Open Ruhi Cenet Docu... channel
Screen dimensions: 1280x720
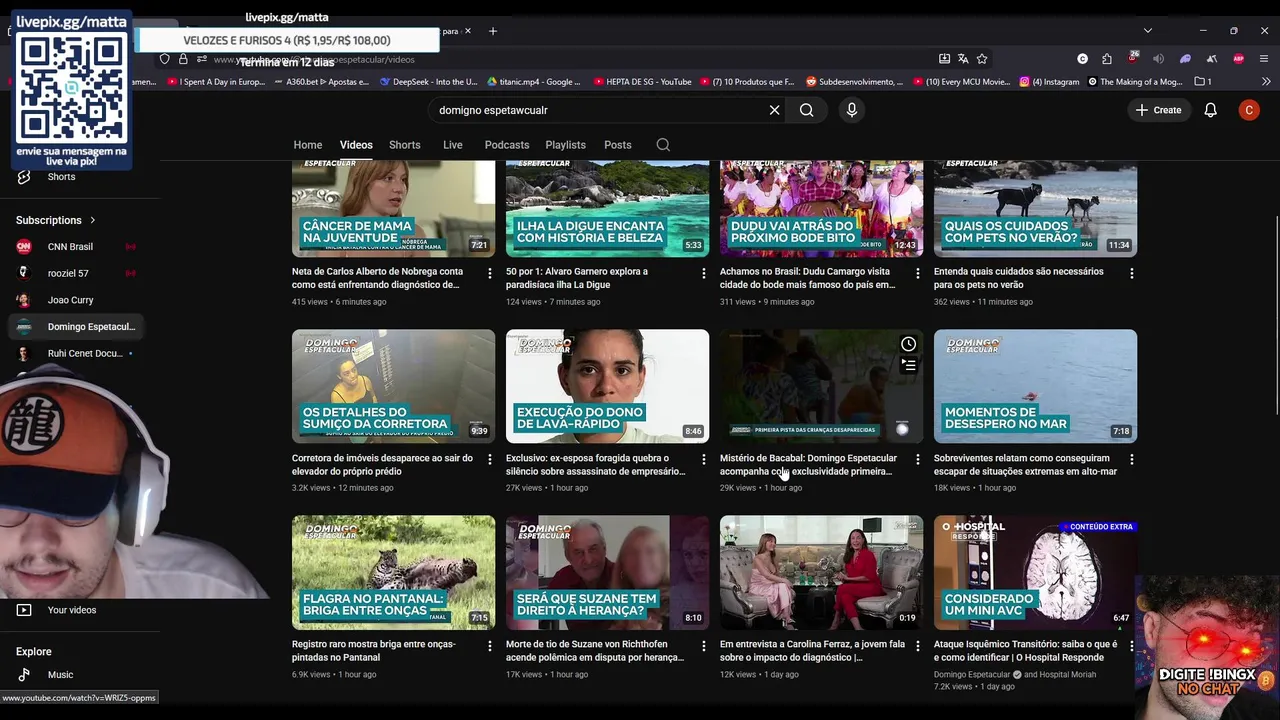[x=85, y=354]
